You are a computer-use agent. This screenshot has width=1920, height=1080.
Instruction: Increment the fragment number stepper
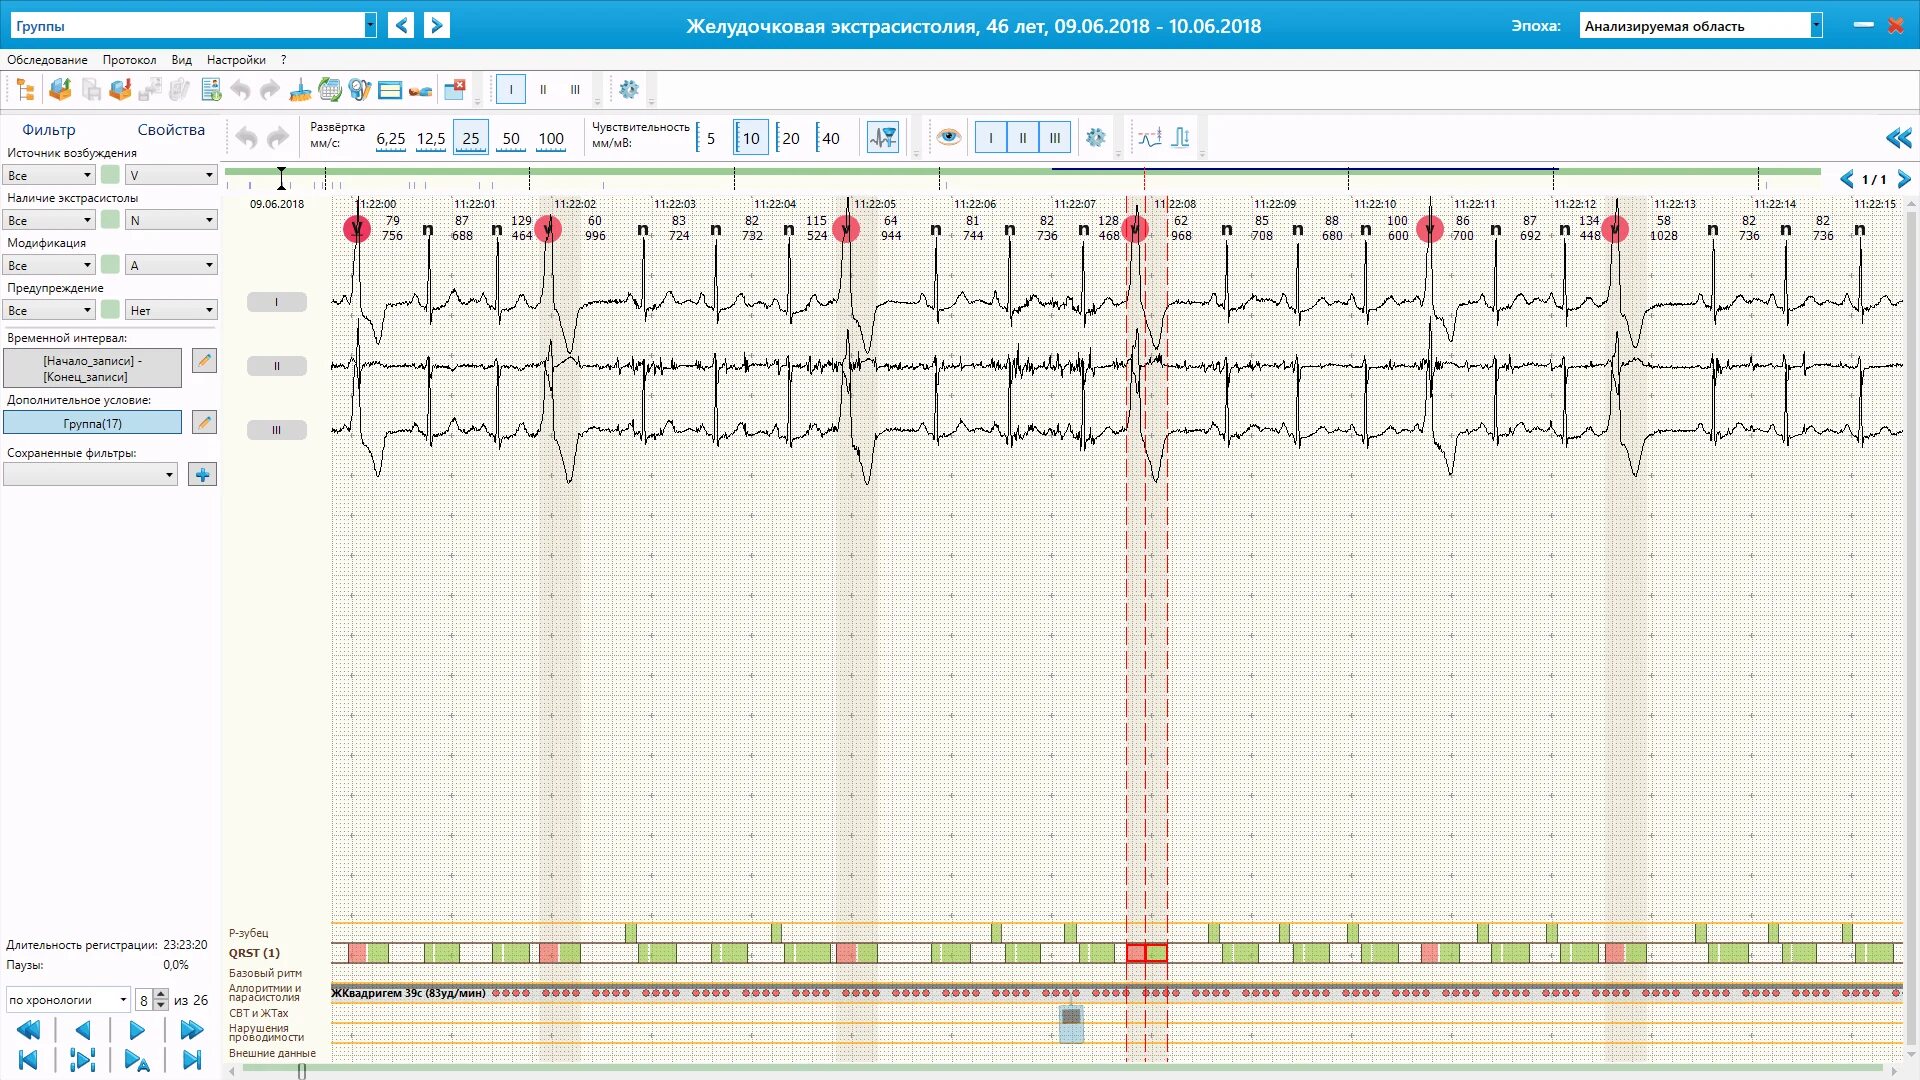tap(161, 995)
